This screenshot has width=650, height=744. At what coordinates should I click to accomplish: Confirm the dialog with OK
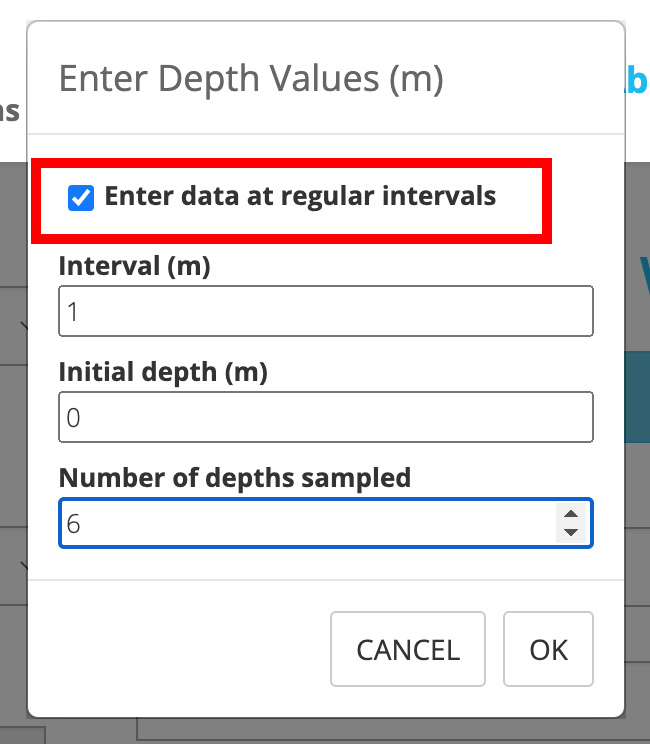tap(548, 650)
